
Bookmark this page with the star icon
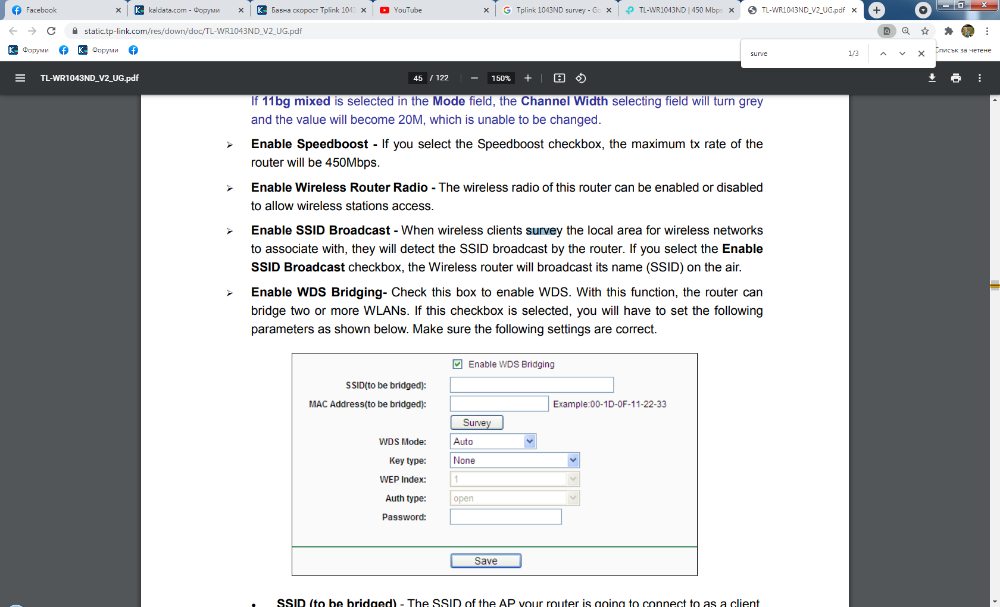coord(925,31)
